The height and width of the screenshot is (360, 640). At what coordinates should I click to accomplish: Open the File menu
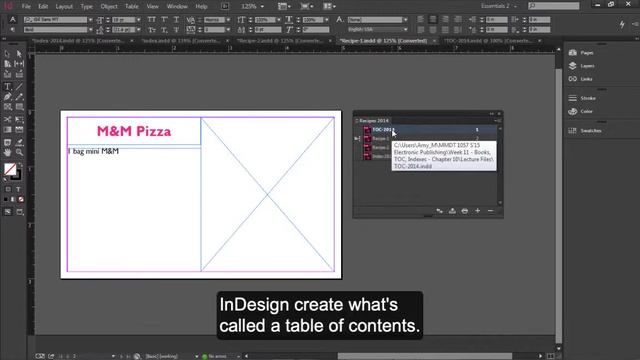[x=26, y=7]
